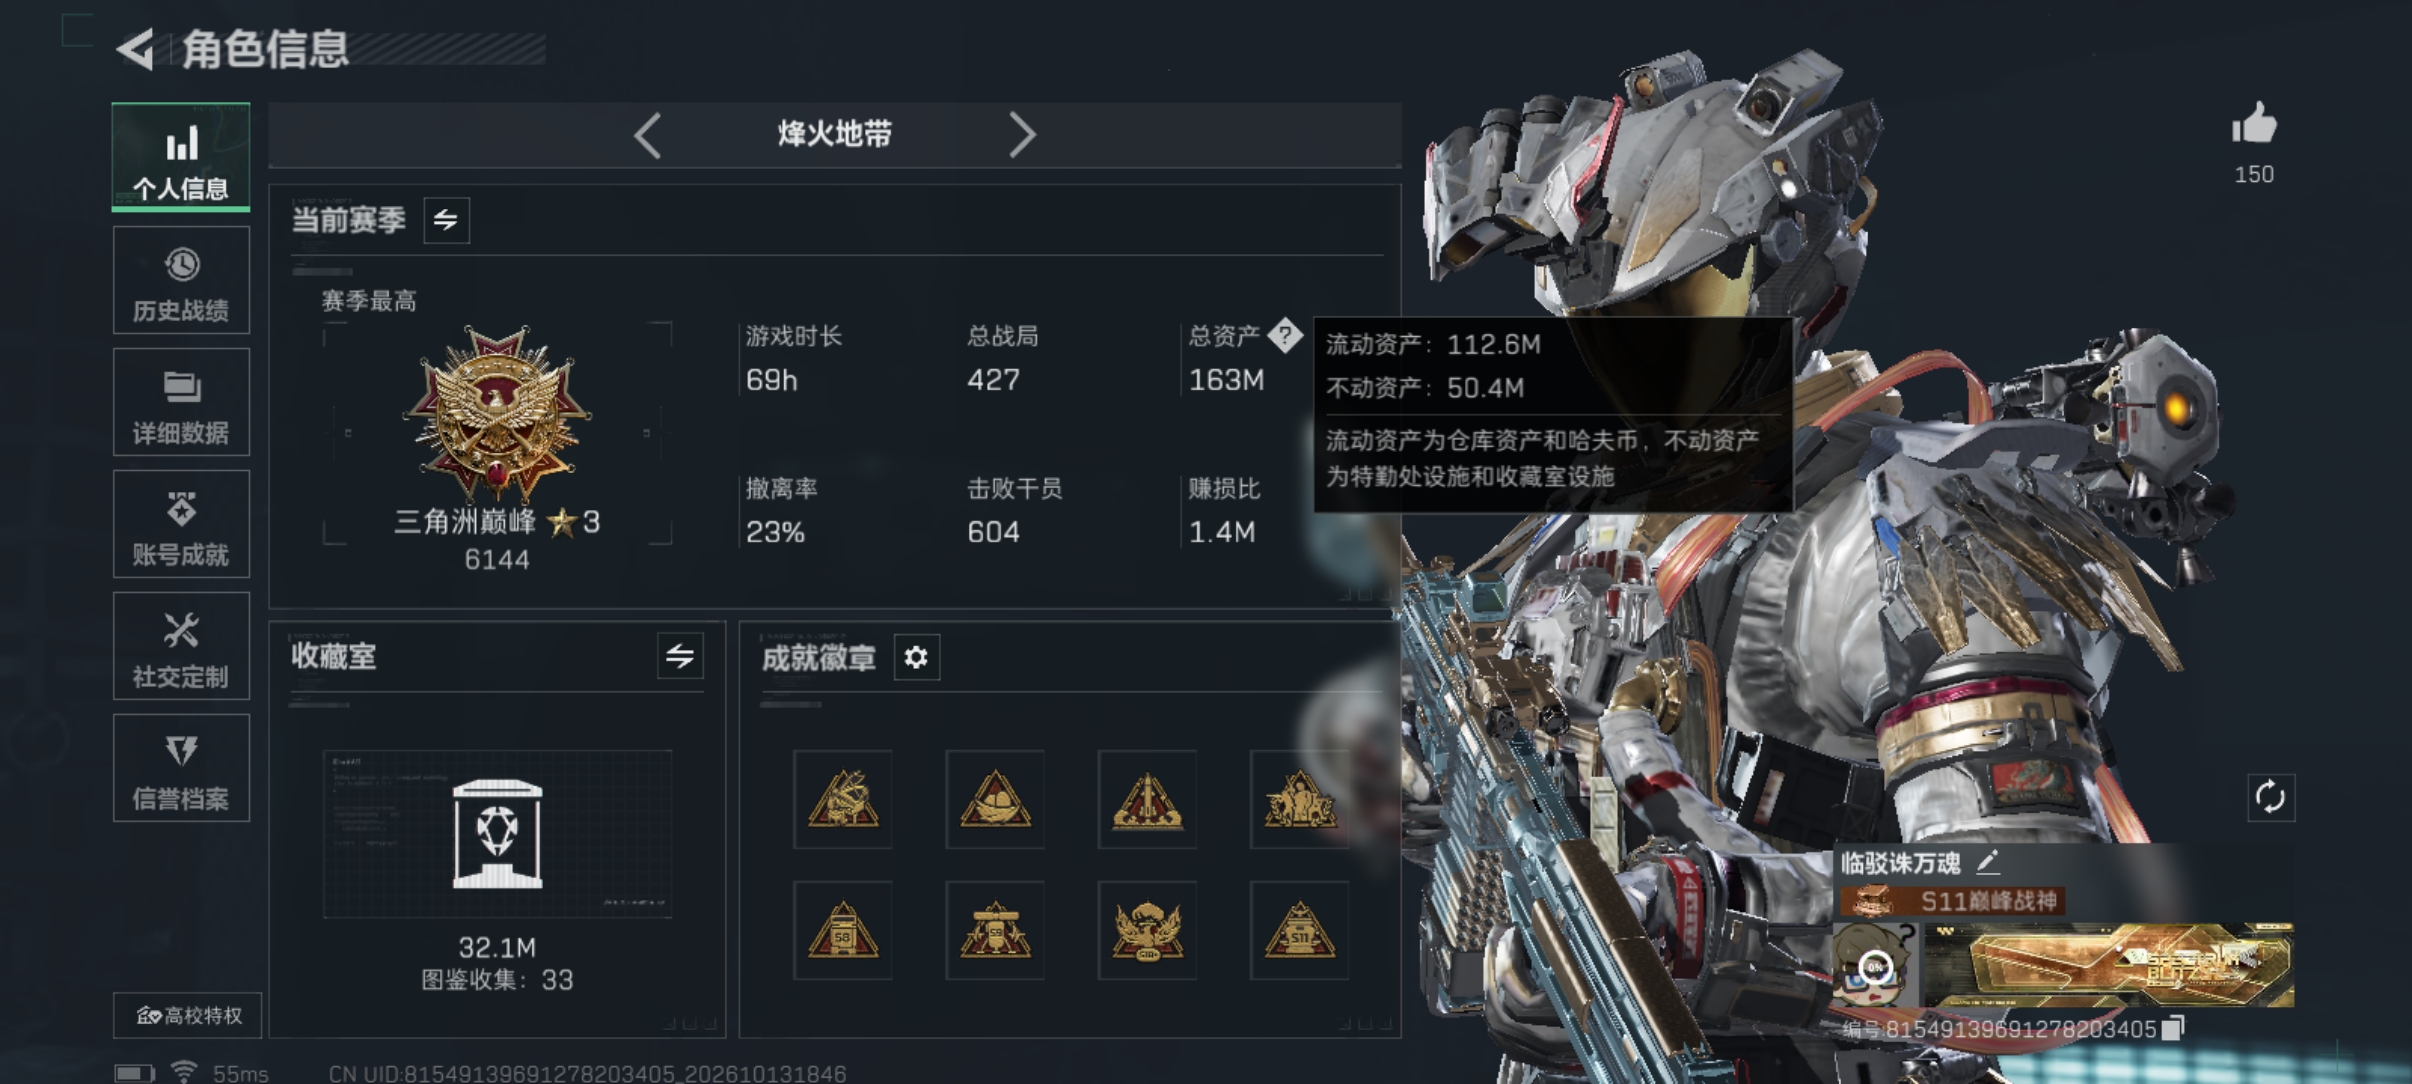Click the 三角洲巅峰 rank emblem
The image size is (2412, 1084).
(x=497, y=413)
